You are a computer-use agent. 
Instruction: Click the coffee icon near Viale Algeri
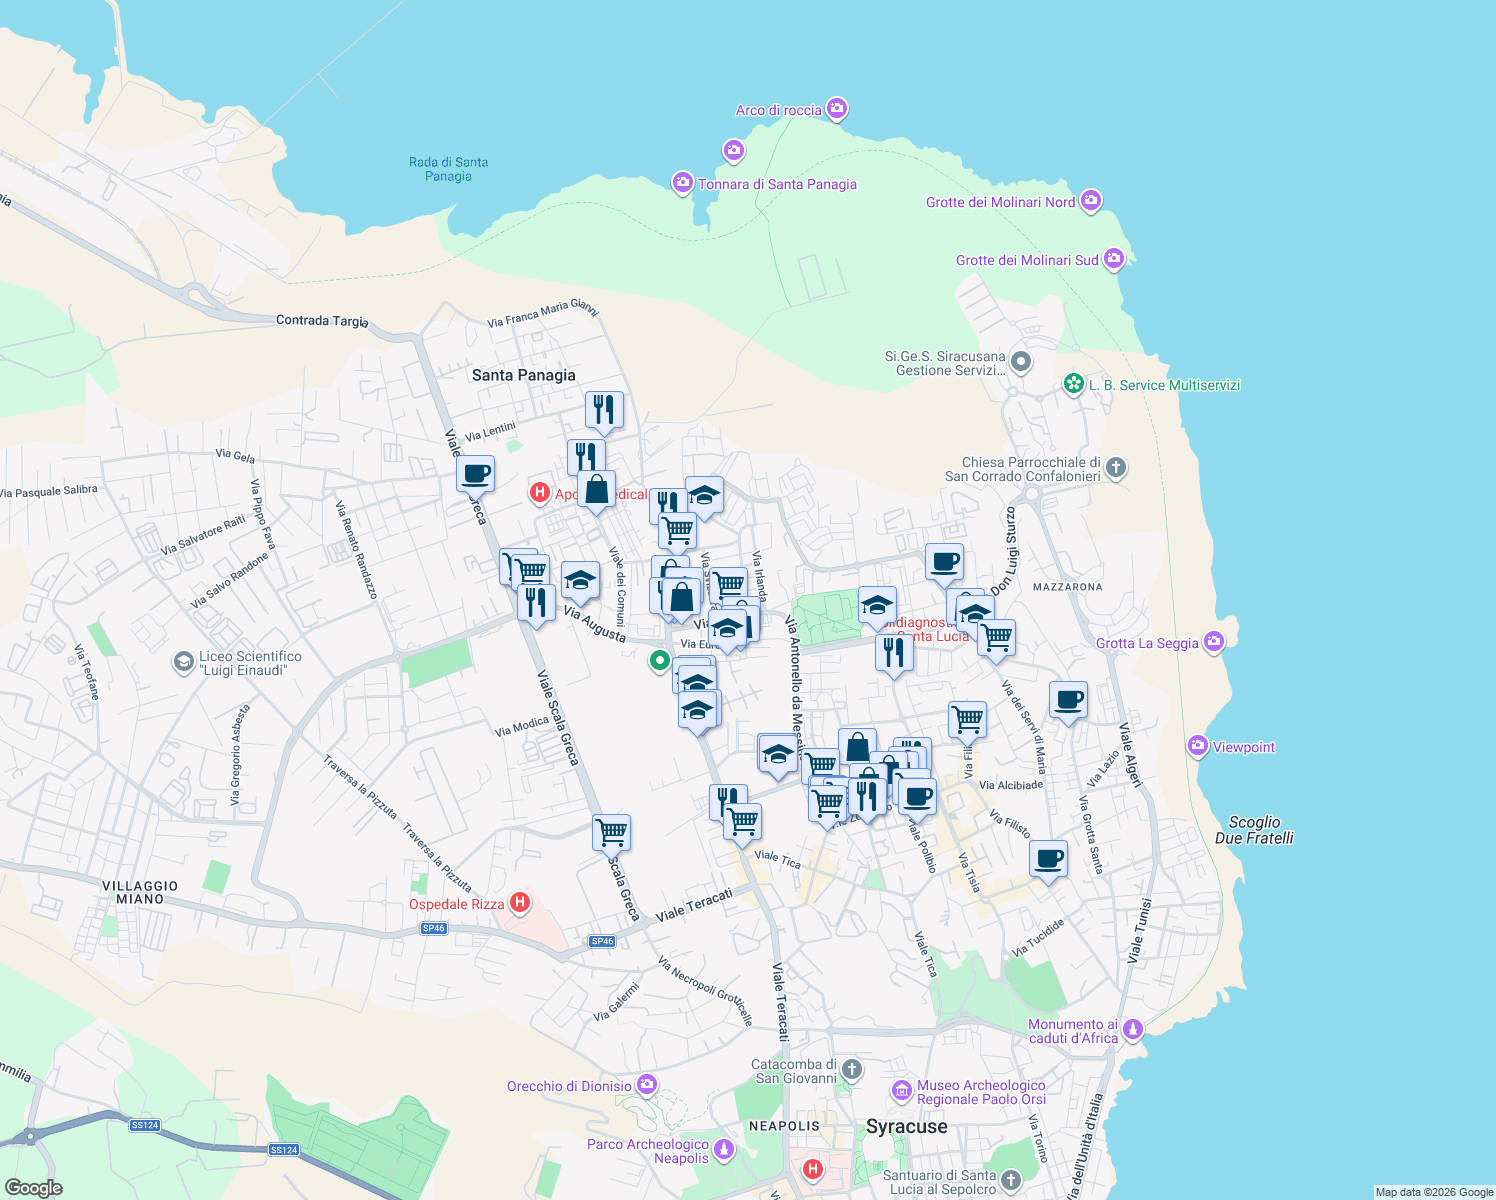coord(1069,700)
